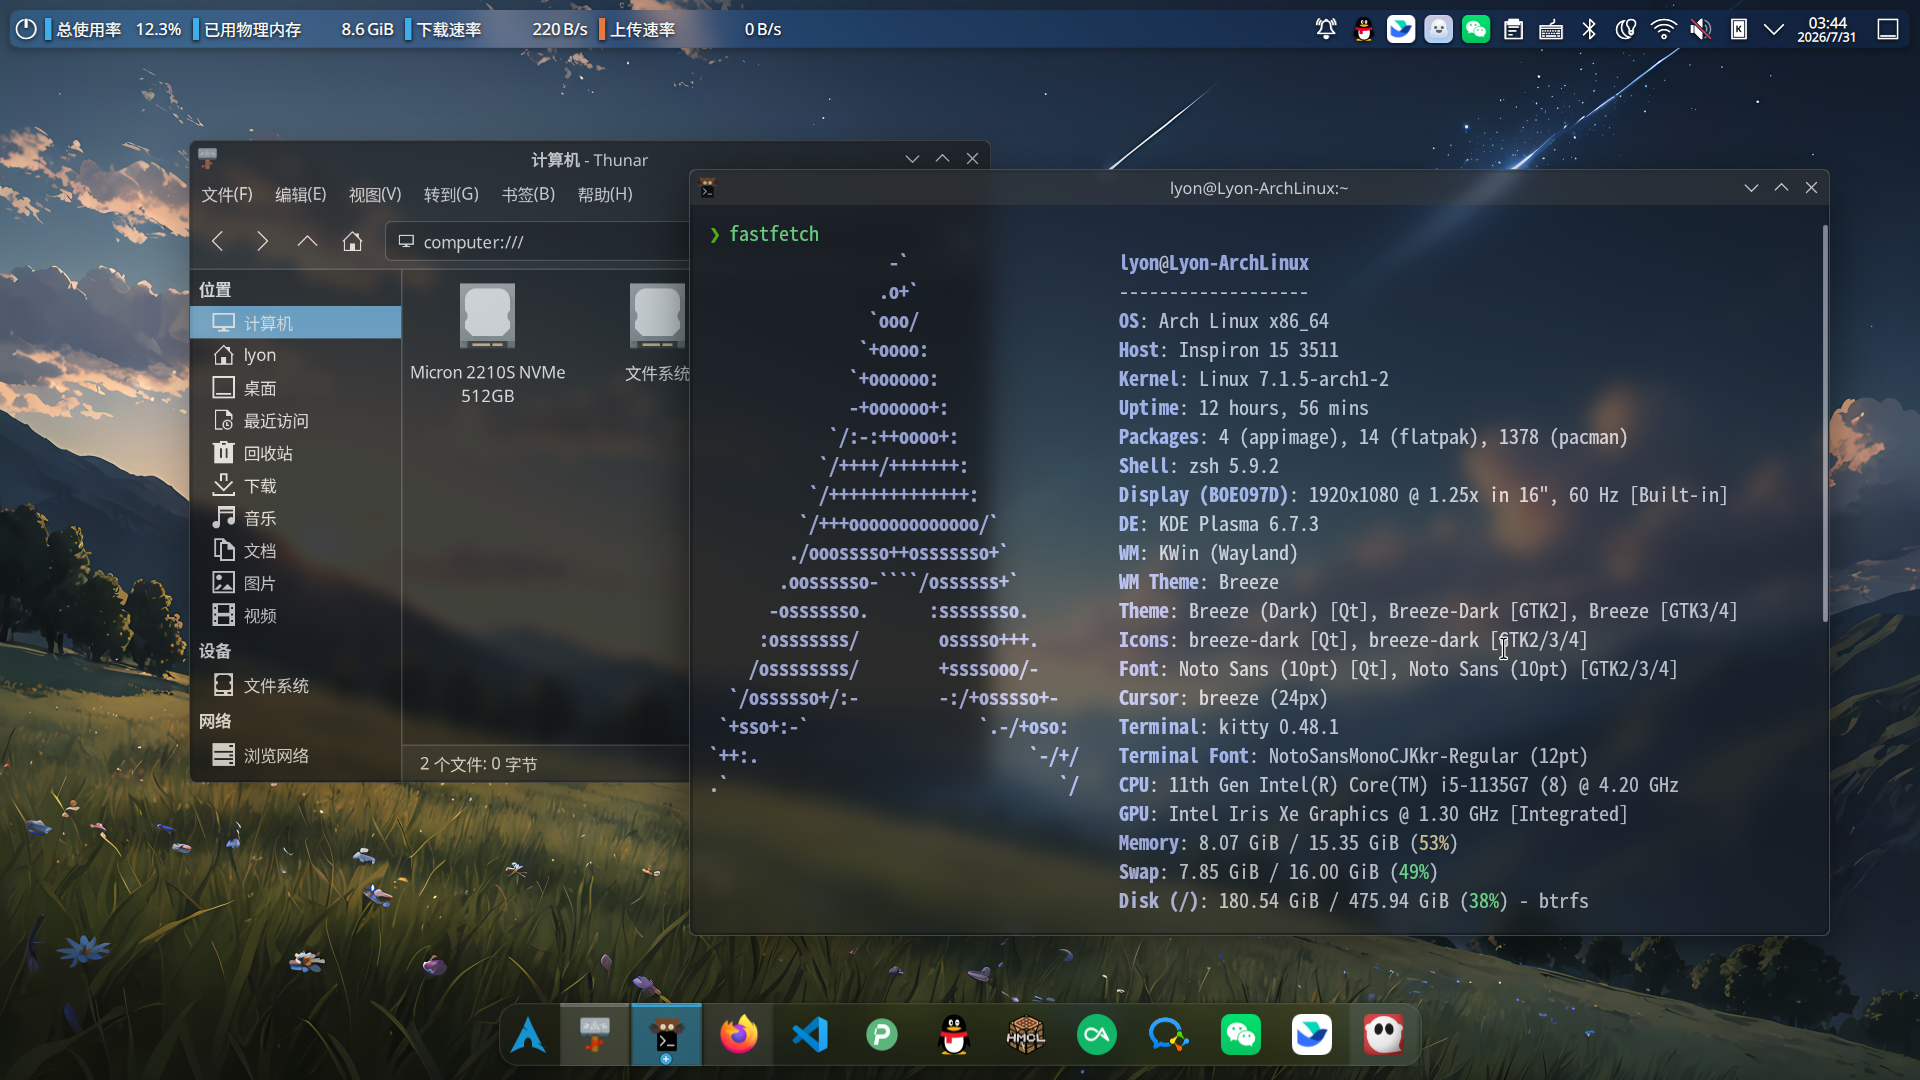This screenshot has height=1080, width=1920.
Task: Click the show desktop panel button
Action: [x=1888, y=29]
